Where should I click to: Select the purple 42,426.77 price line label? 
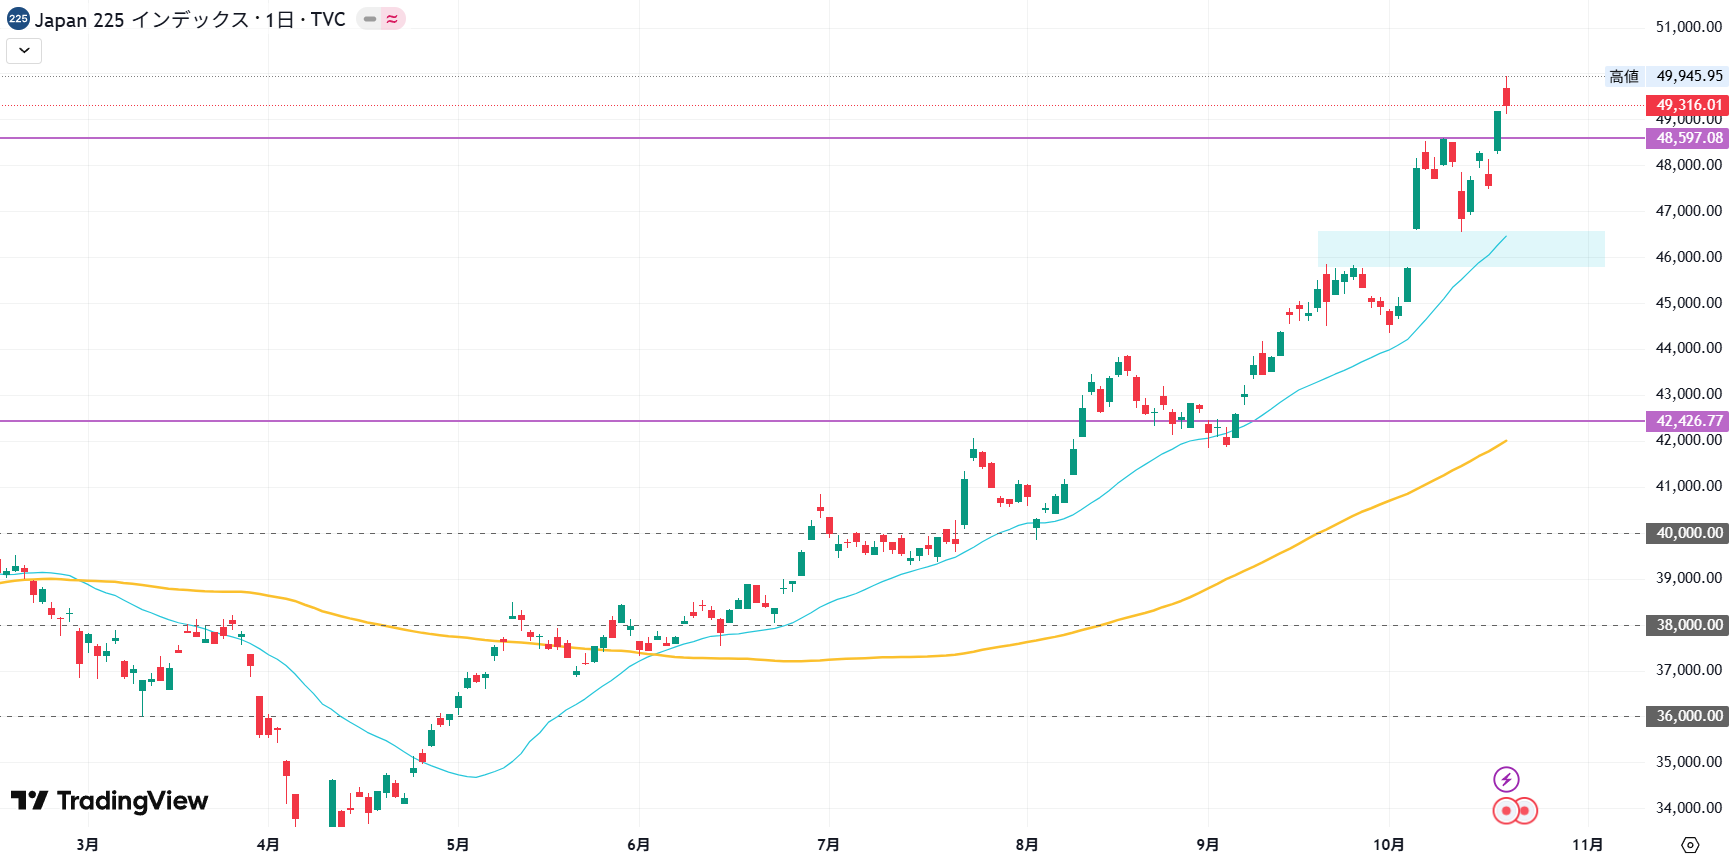click(1688, 421)
